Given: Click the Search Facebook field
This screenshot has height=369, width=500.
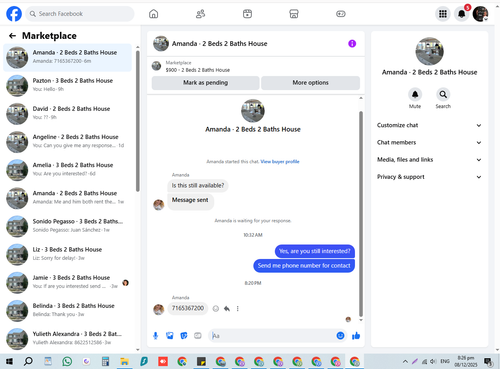Looking at the screenshot, I should tap(80, 14).
